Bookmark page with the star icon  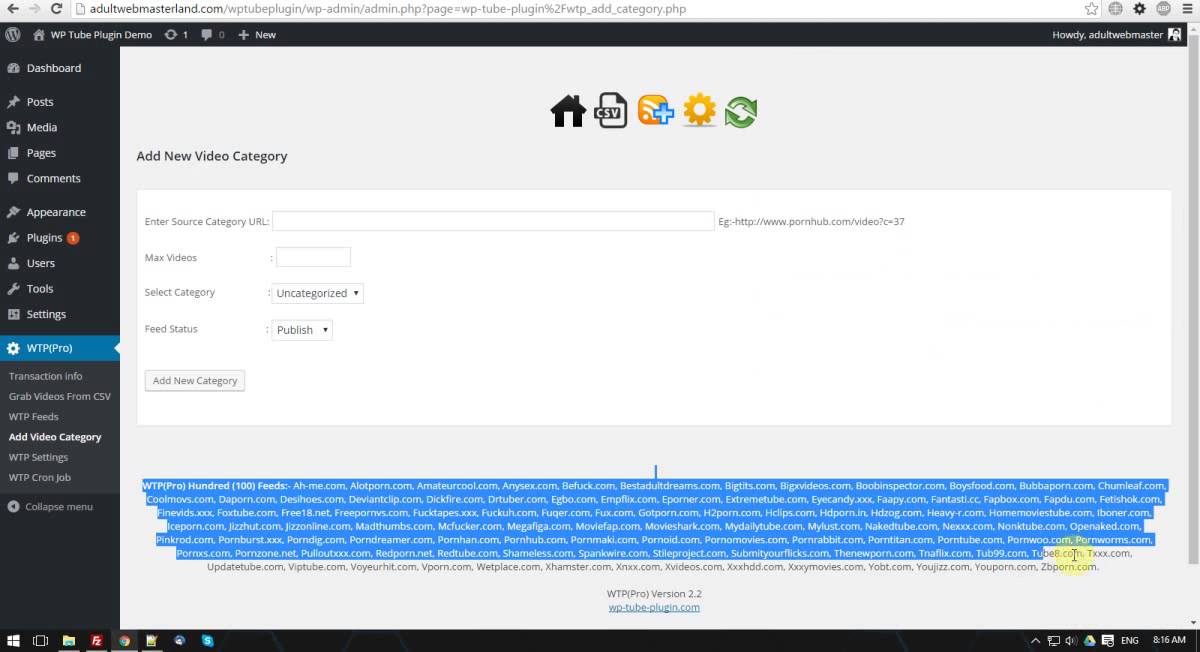click(1091, 9)
